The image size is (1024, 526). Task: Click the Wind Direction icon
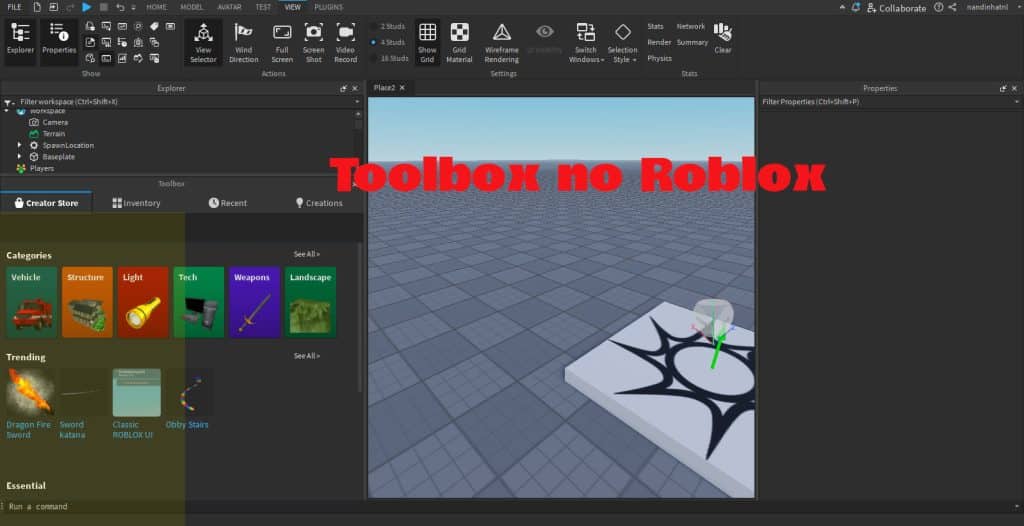244,42
